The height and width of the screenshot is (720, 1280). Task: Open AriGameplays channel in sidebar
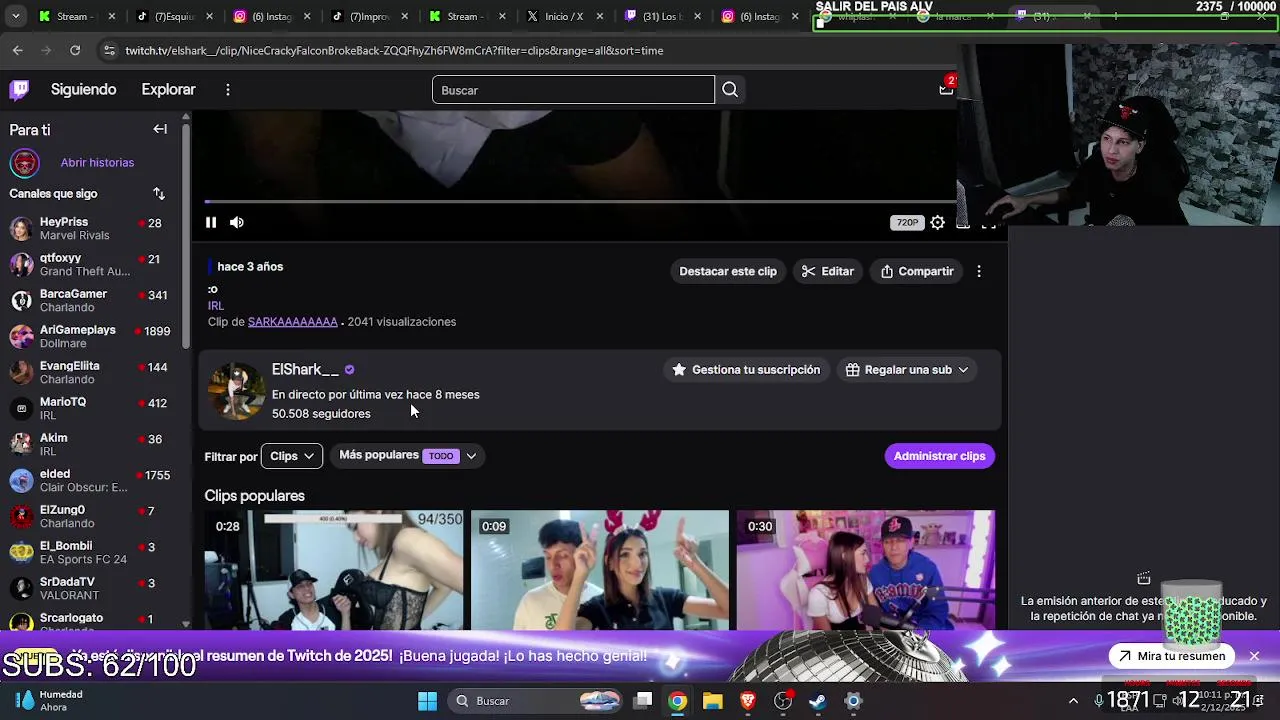[x=93, y=336]
